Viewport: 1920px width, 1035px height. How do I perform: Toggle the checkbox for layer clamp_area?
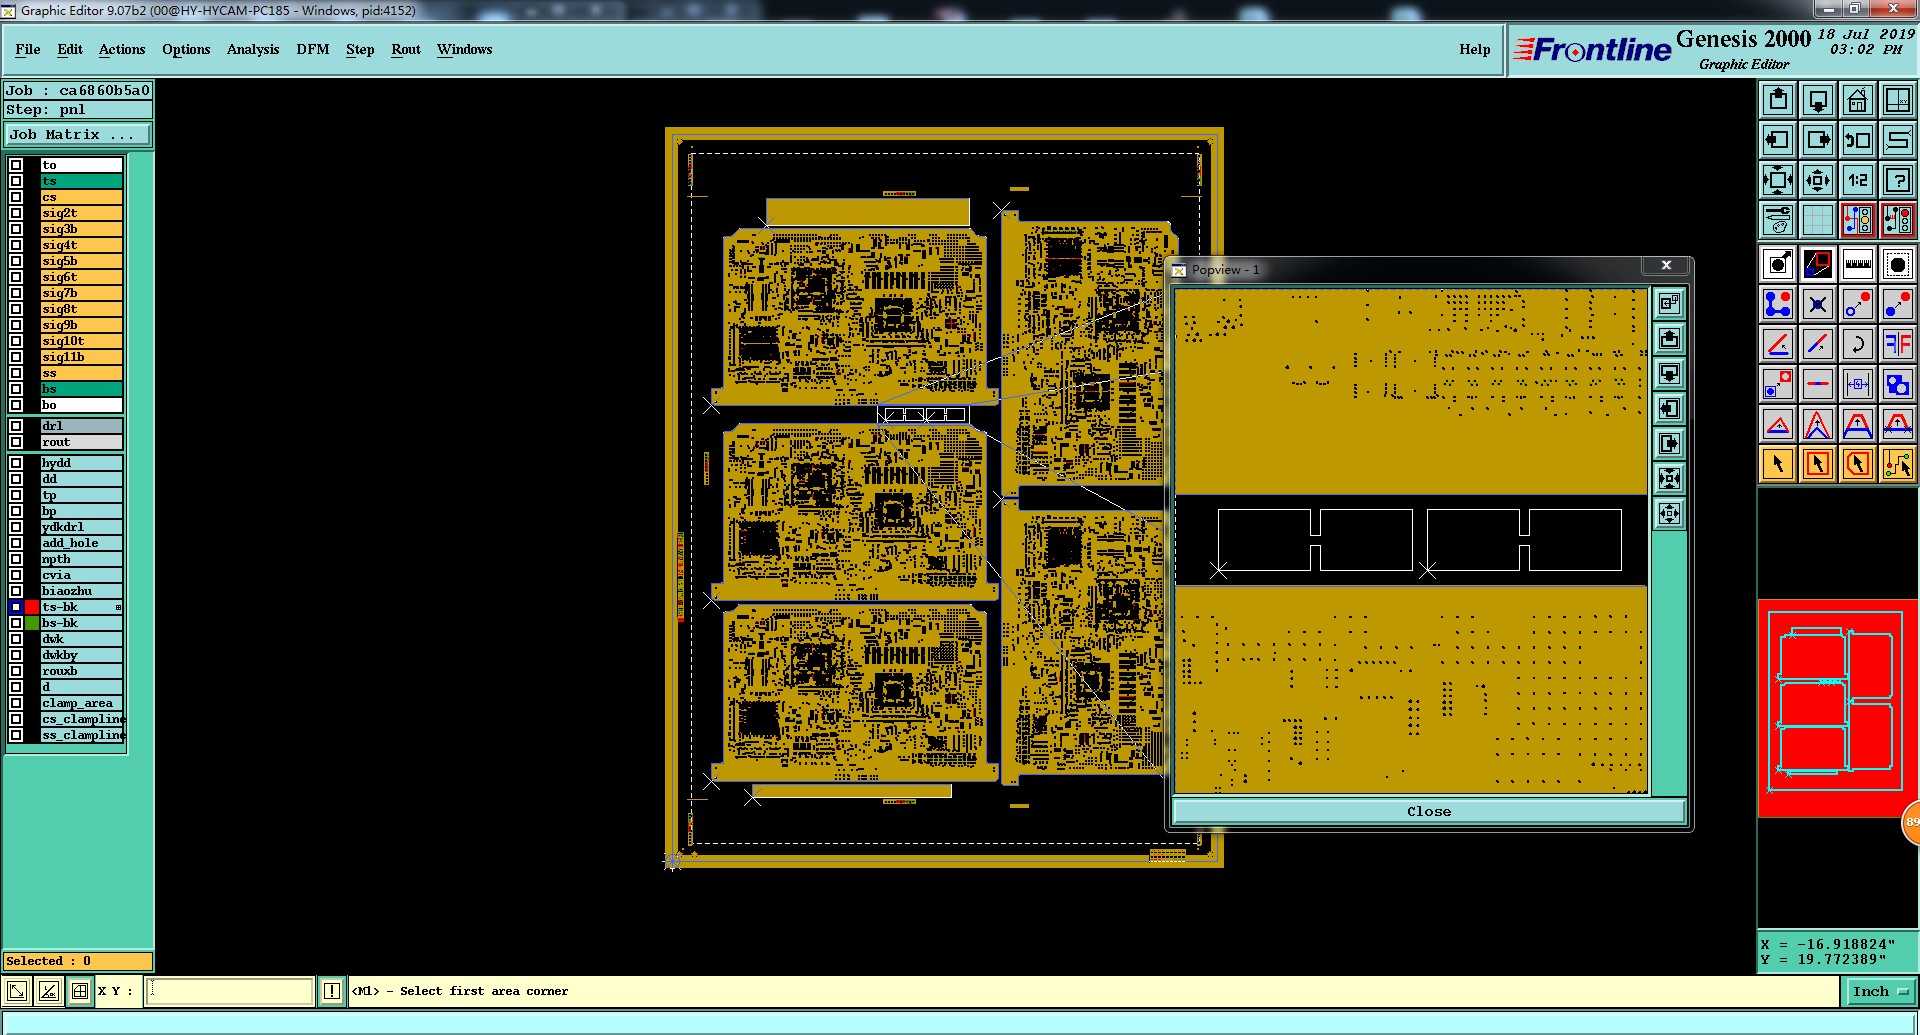pyautogui.click(x=16, y=703)
